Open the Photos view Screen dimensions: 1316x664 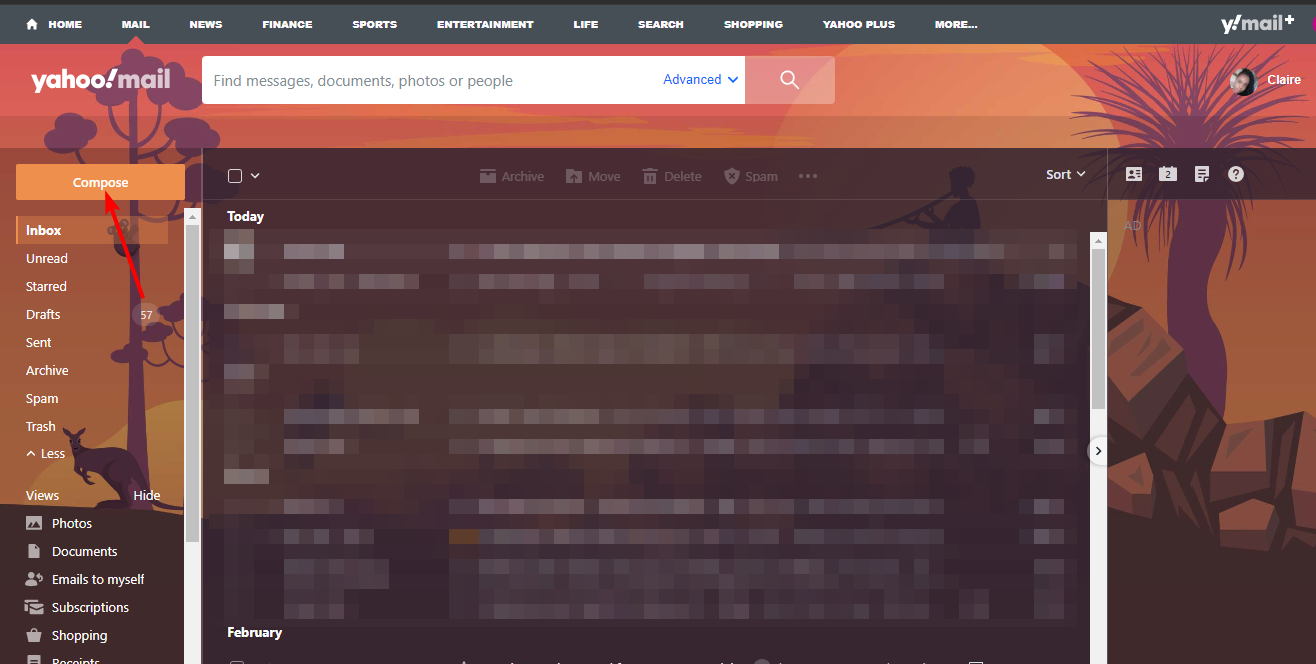59,523
